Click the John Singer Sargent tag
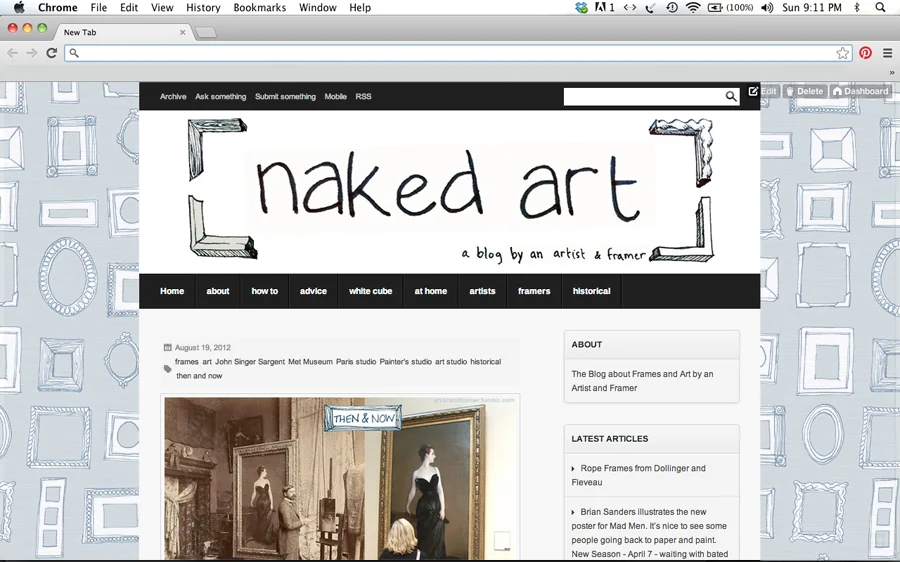Image resolution: width=900 pixels, height=562 pixels. (250, 362)
